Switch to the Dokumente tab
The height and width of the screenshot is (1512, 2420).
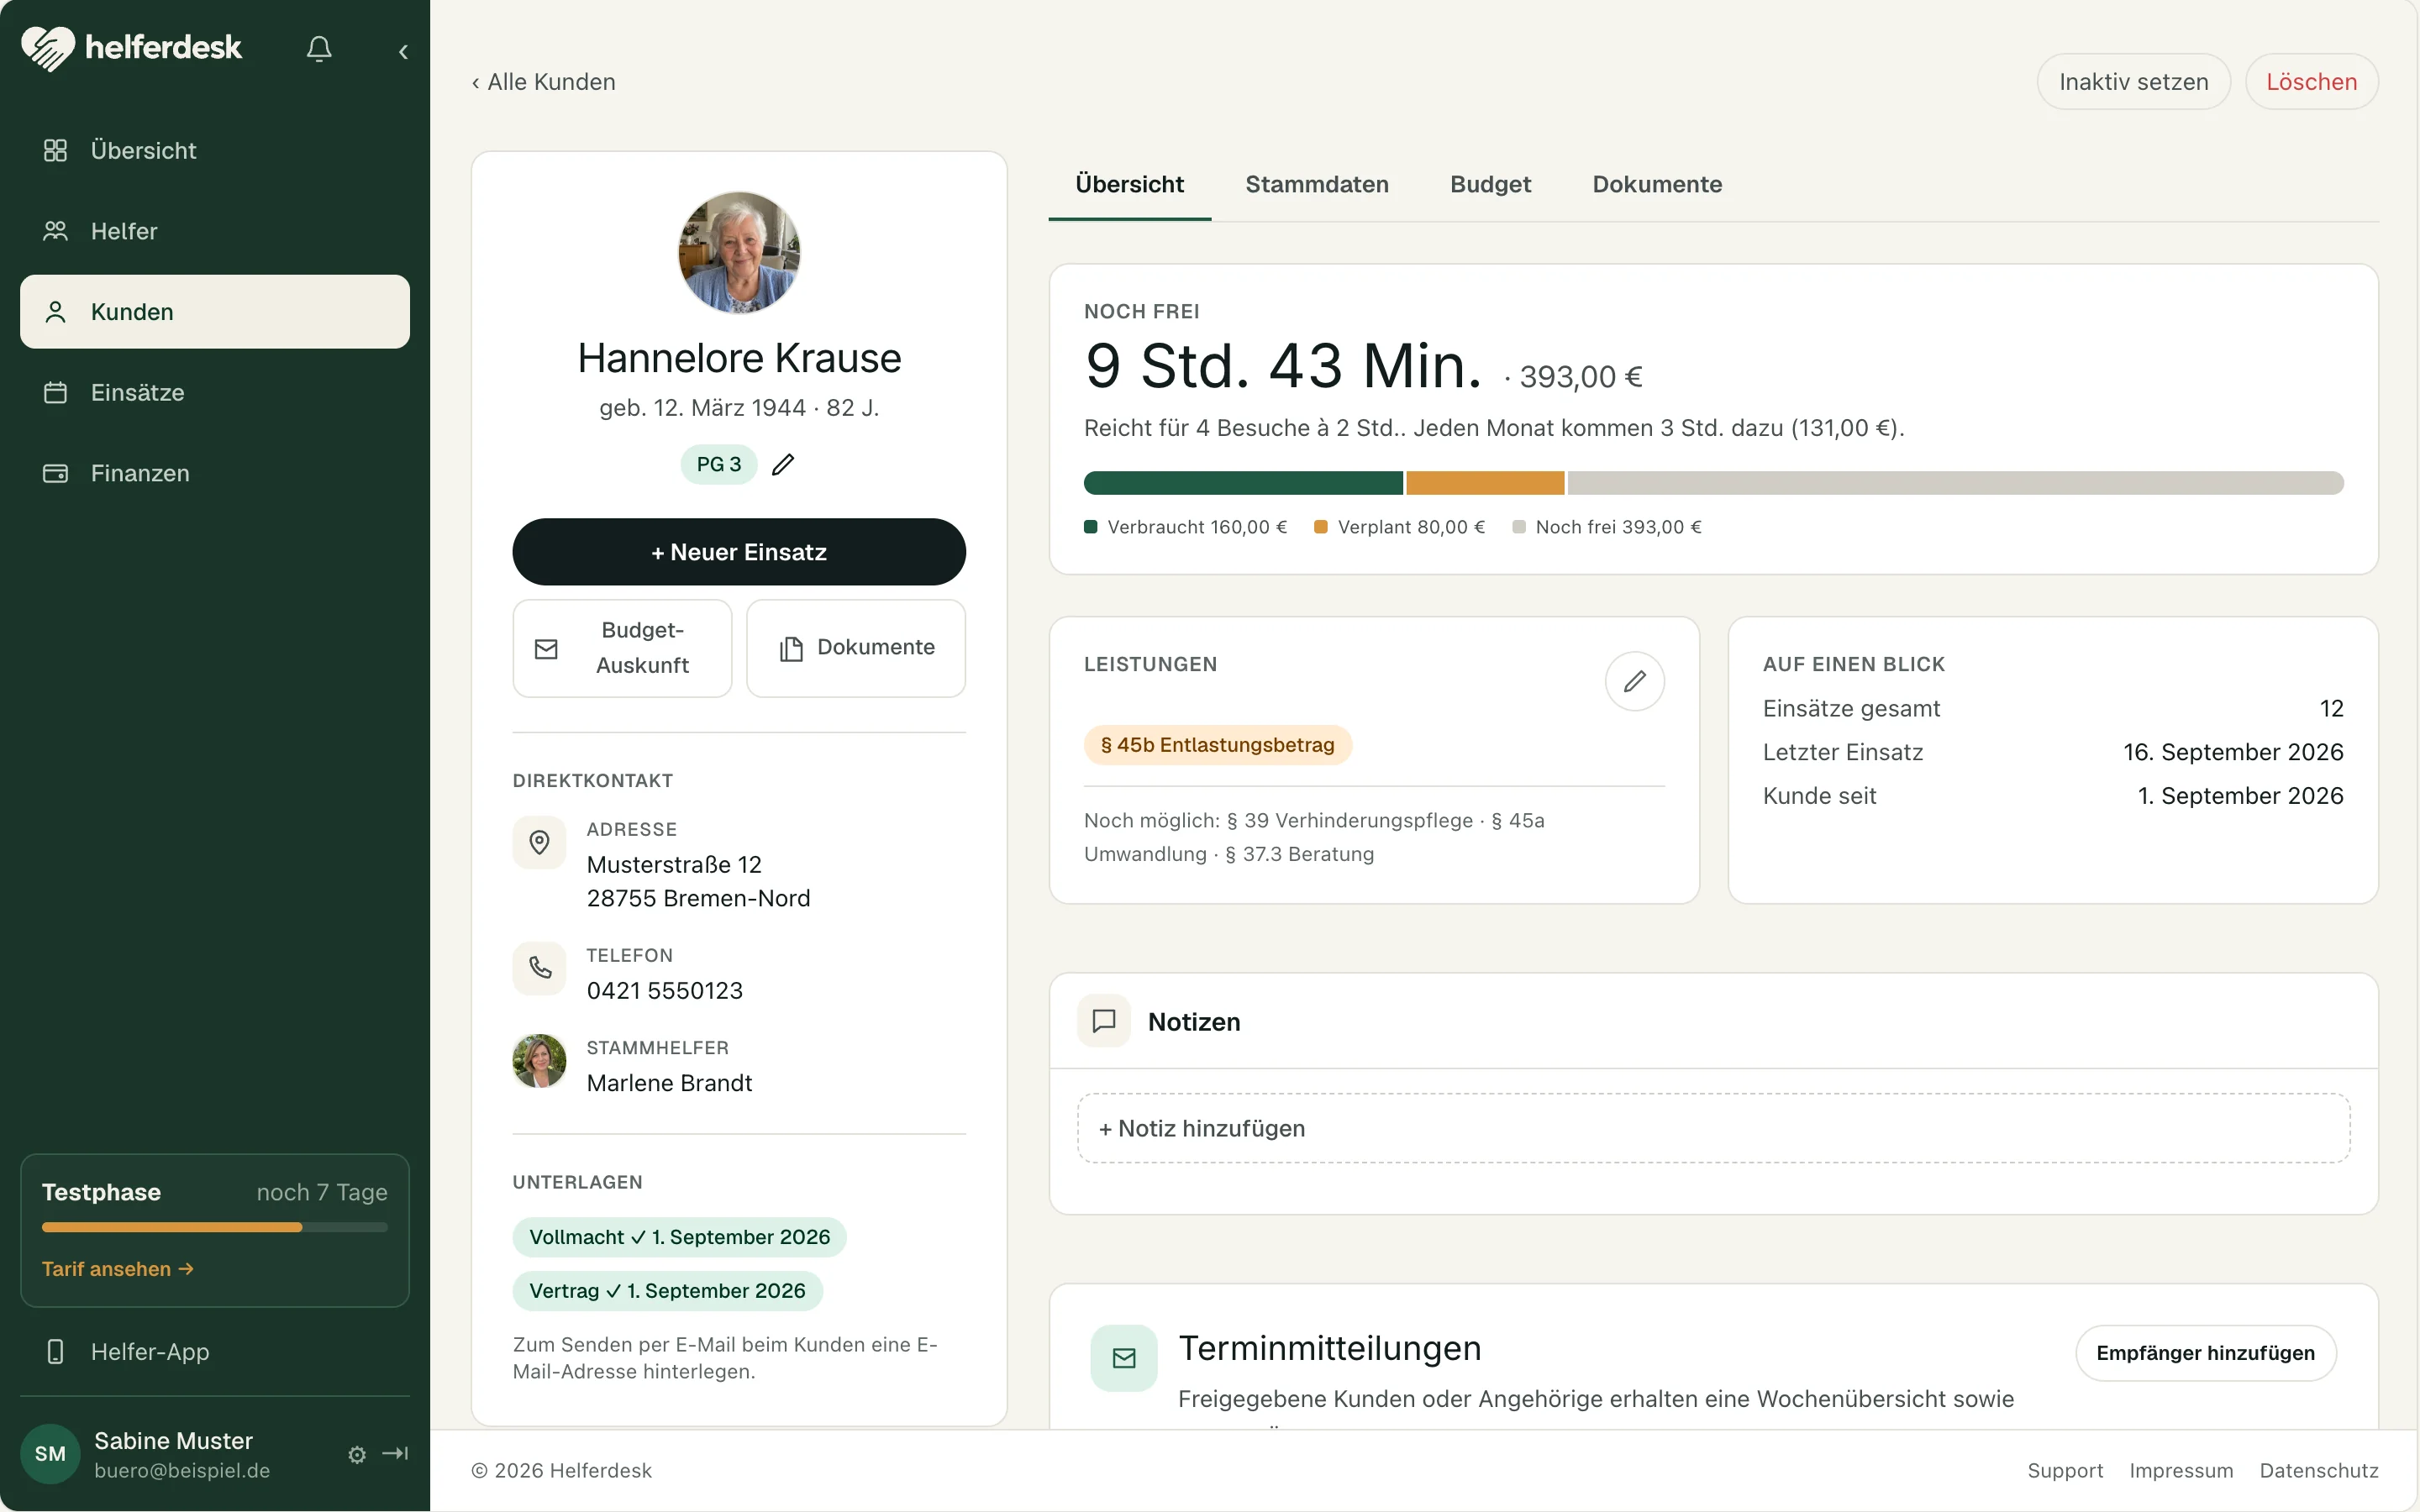click(x=1657, y=184)
